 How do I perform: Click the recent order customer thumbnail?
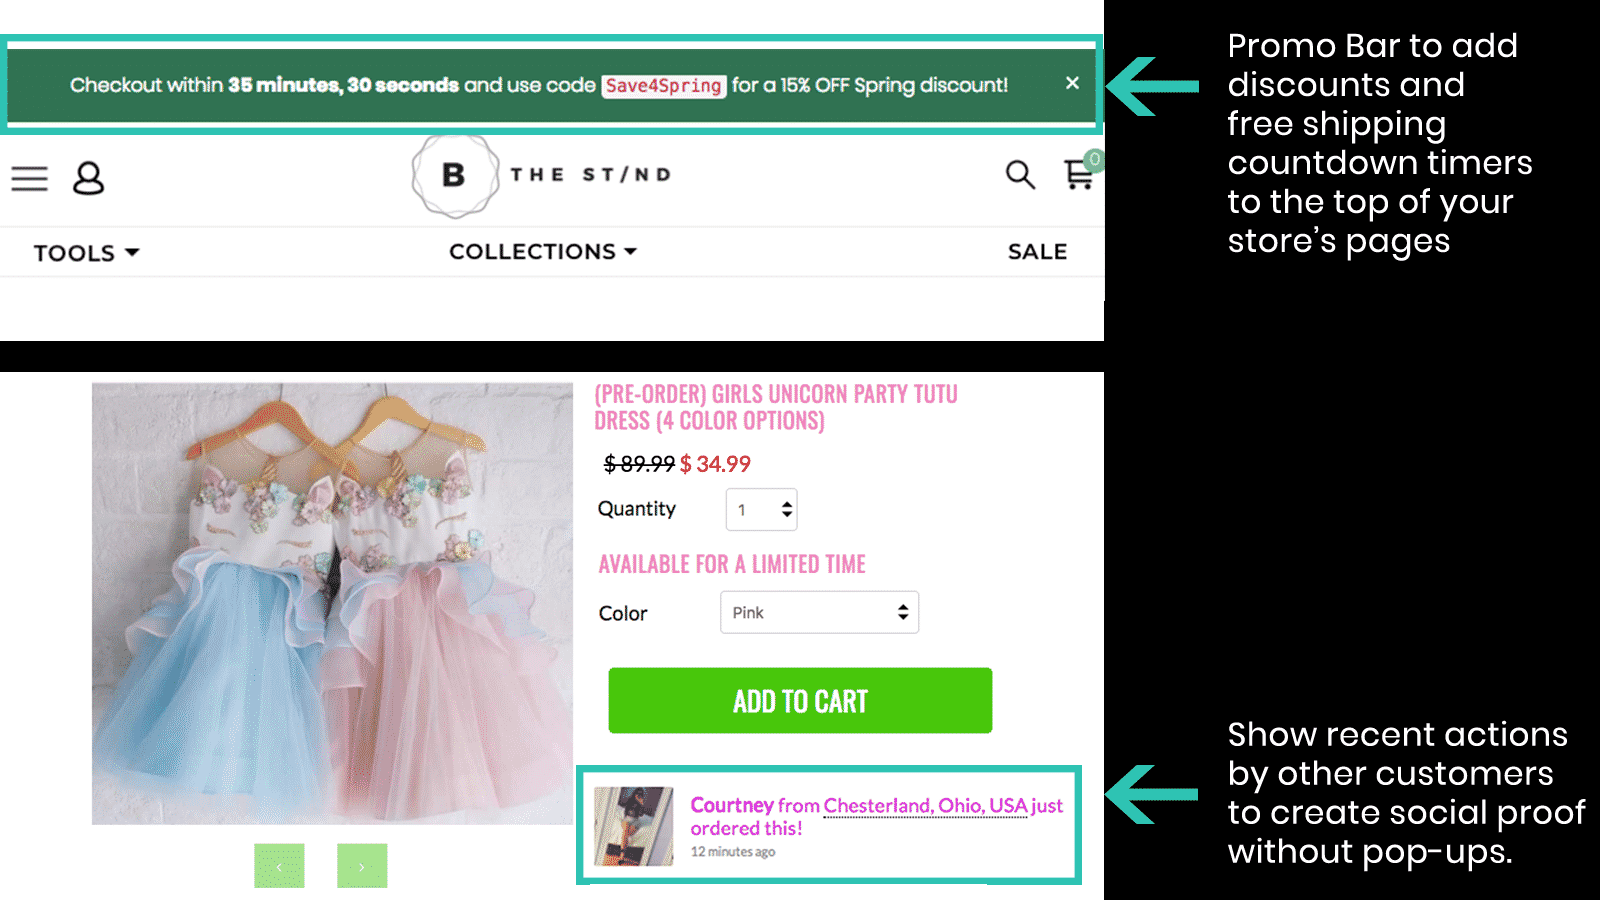click(x=633, y=826)
